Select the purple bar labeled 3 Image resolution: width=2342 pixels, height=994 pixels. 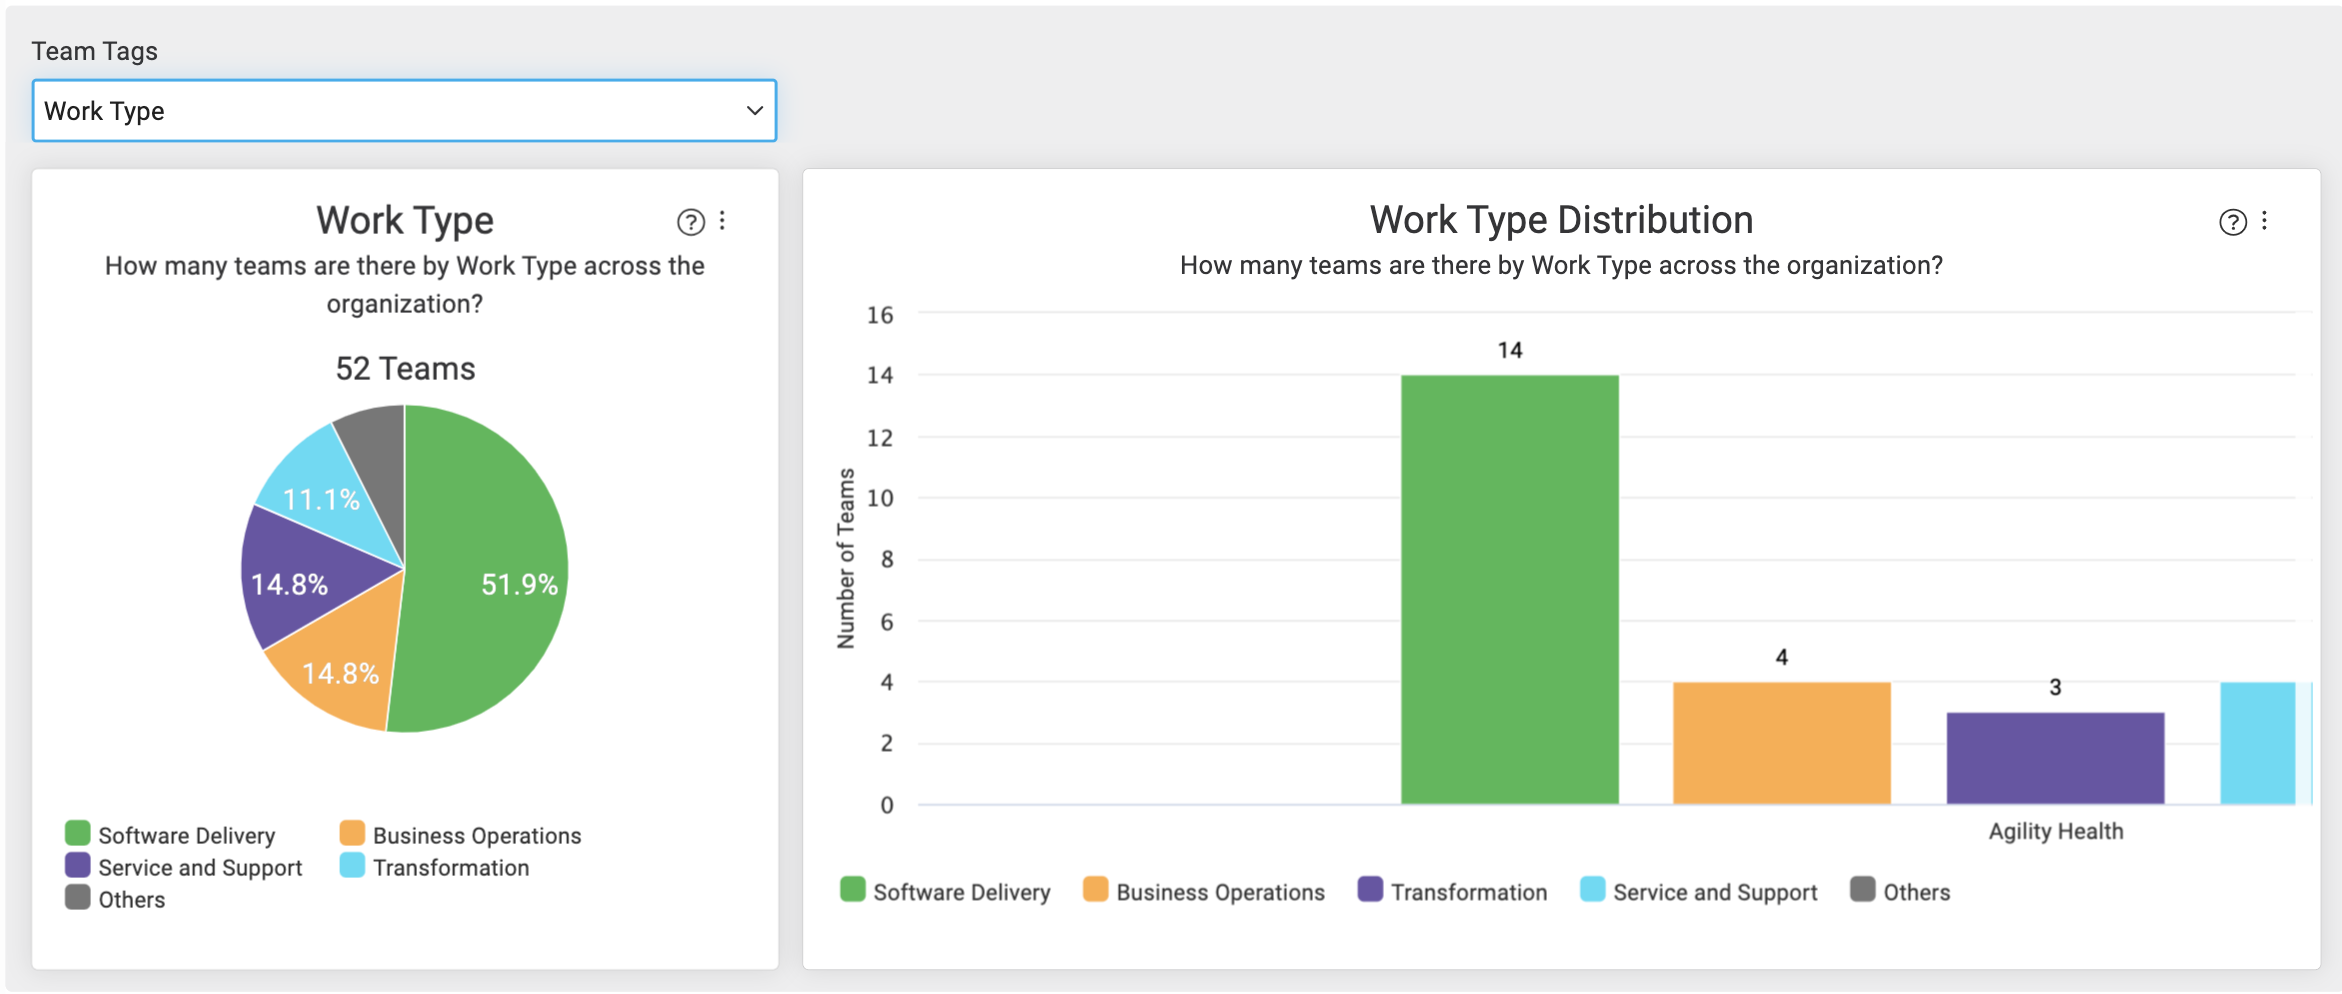[x=2056, y=758]
